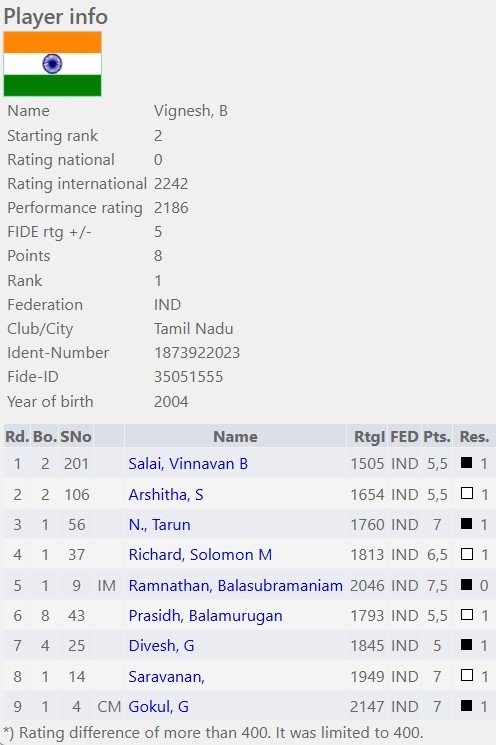Viewport: 496px width, 745px height.
Task: Open the Gokul, G player link
Action: pyautogui.click(x=158, y=707)
